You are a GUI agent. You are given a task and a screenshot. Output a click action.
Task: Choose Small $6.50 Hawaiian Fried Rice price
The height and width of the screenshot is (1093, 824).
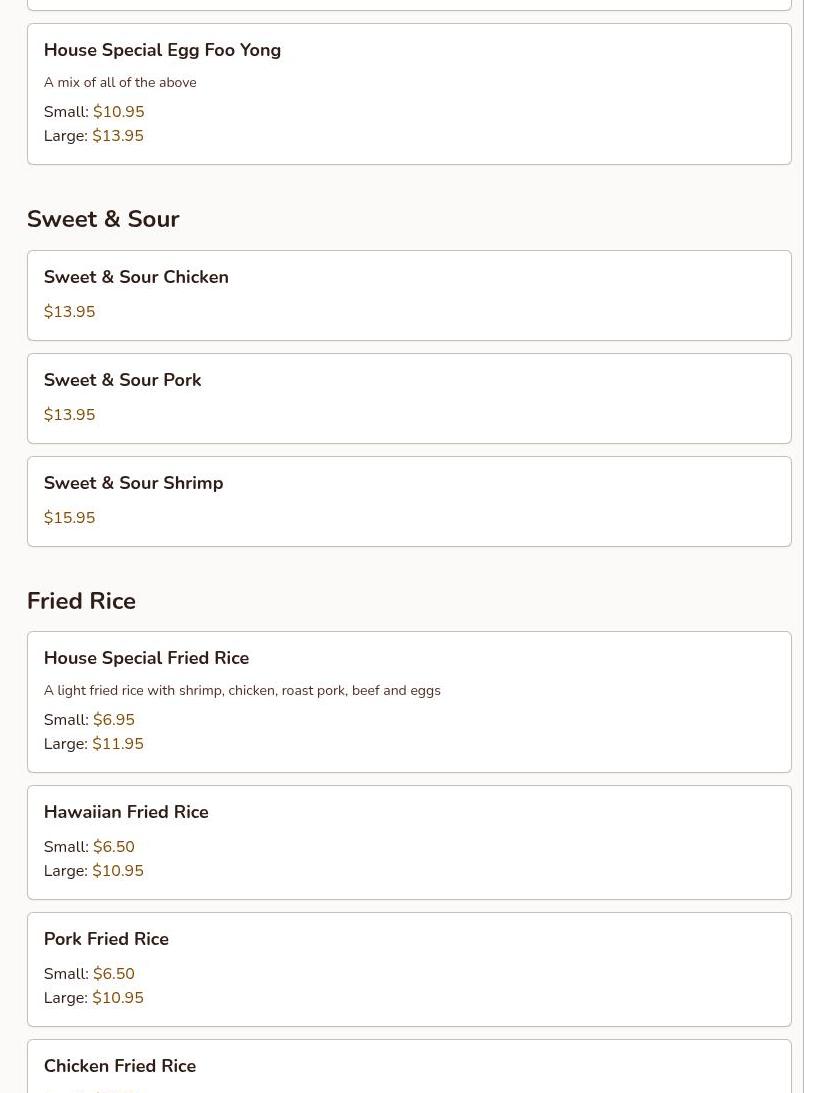pos(113,847)
